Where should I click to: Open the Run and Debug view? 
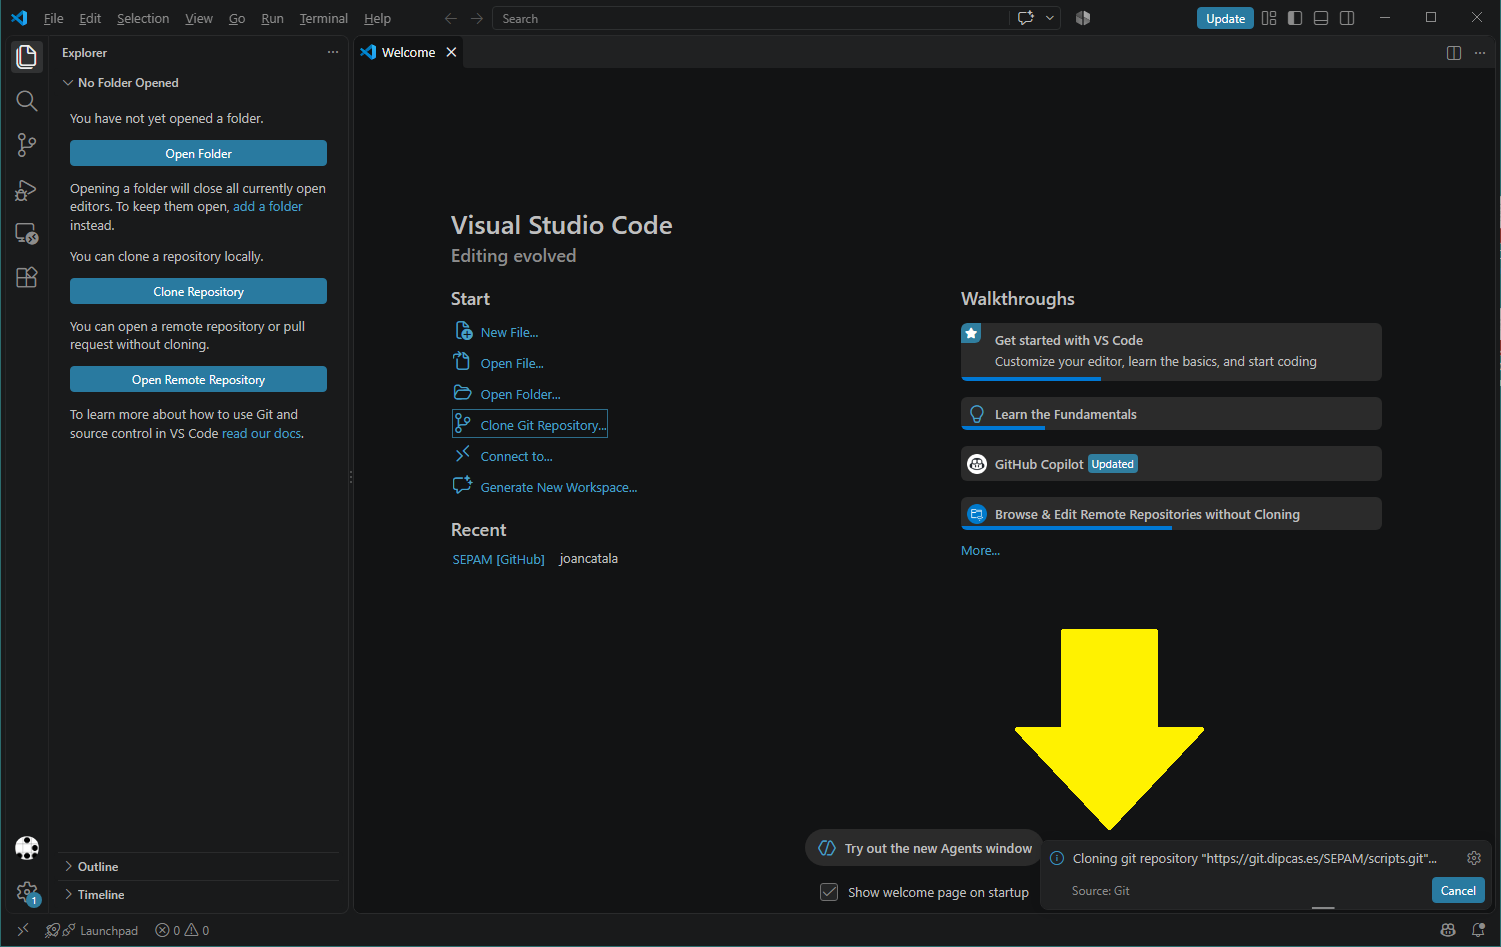[27, 190]
